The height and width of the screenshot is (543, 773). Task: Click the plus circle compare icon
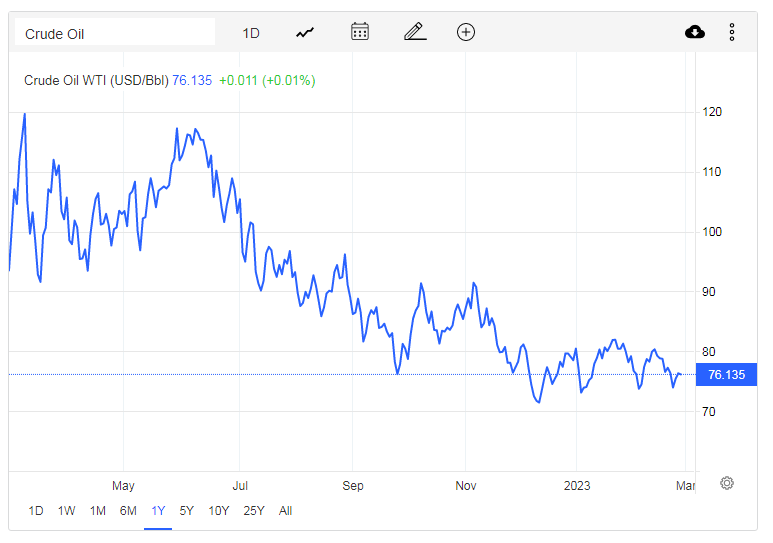coord(466,32)
